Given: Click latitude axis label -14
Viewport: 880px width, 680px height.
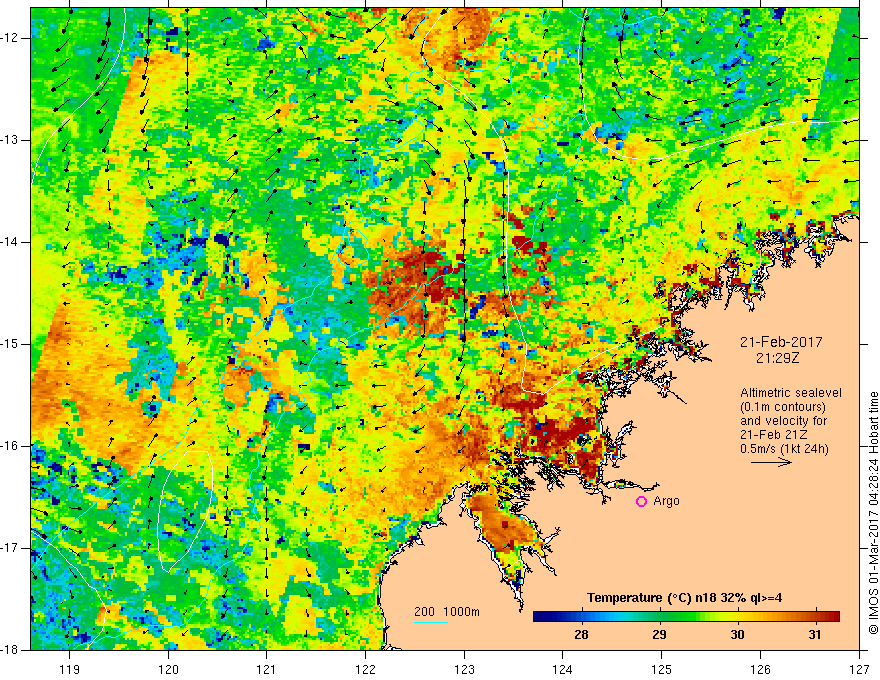Looking at the screenshot, I should click(x=11, y=242).
